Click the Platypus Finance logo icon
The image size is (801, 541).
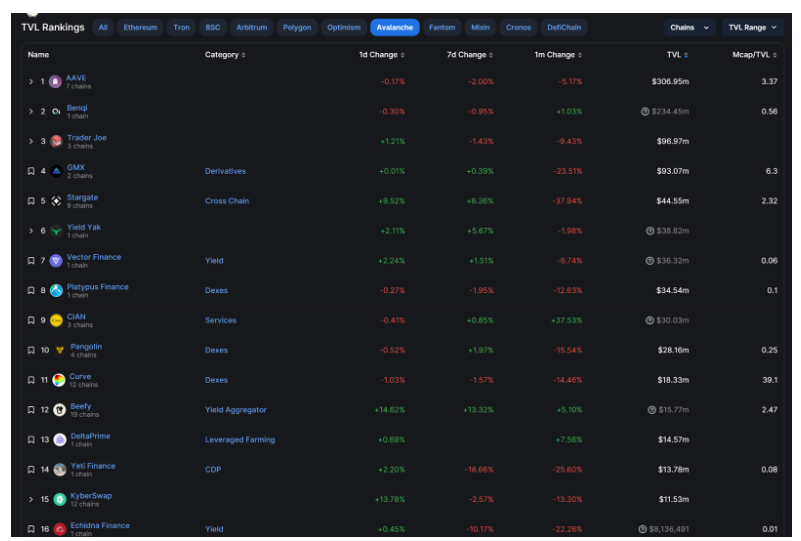56,291
